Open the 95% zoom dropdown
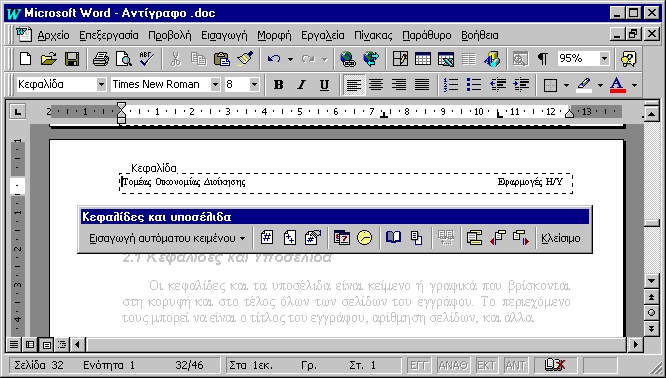Viewport: 666px width, 378px height. coord(604,59)
